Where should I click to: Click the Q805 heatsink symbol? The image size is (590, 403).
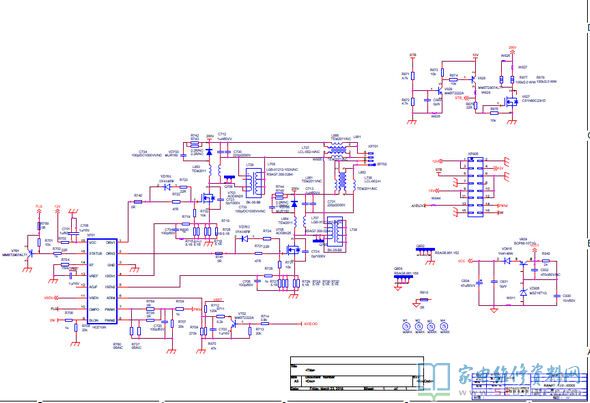[403, 279]
